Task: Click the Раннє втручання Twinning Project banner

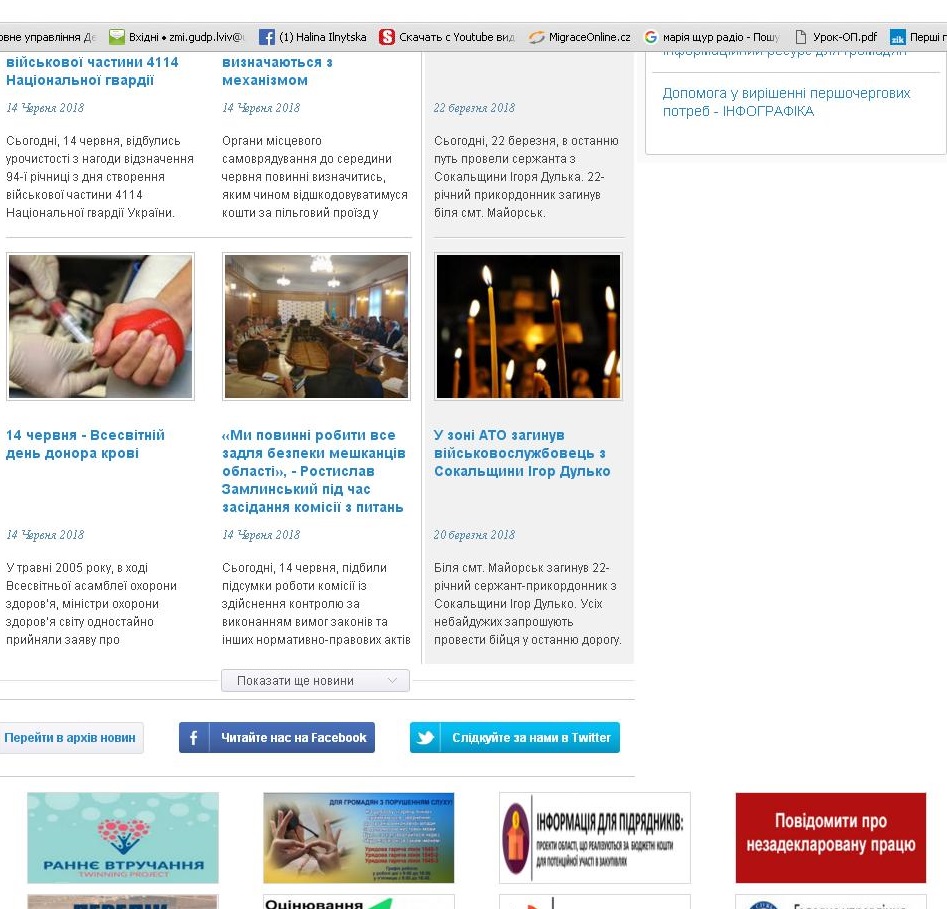Action: (x=123, y=838)
